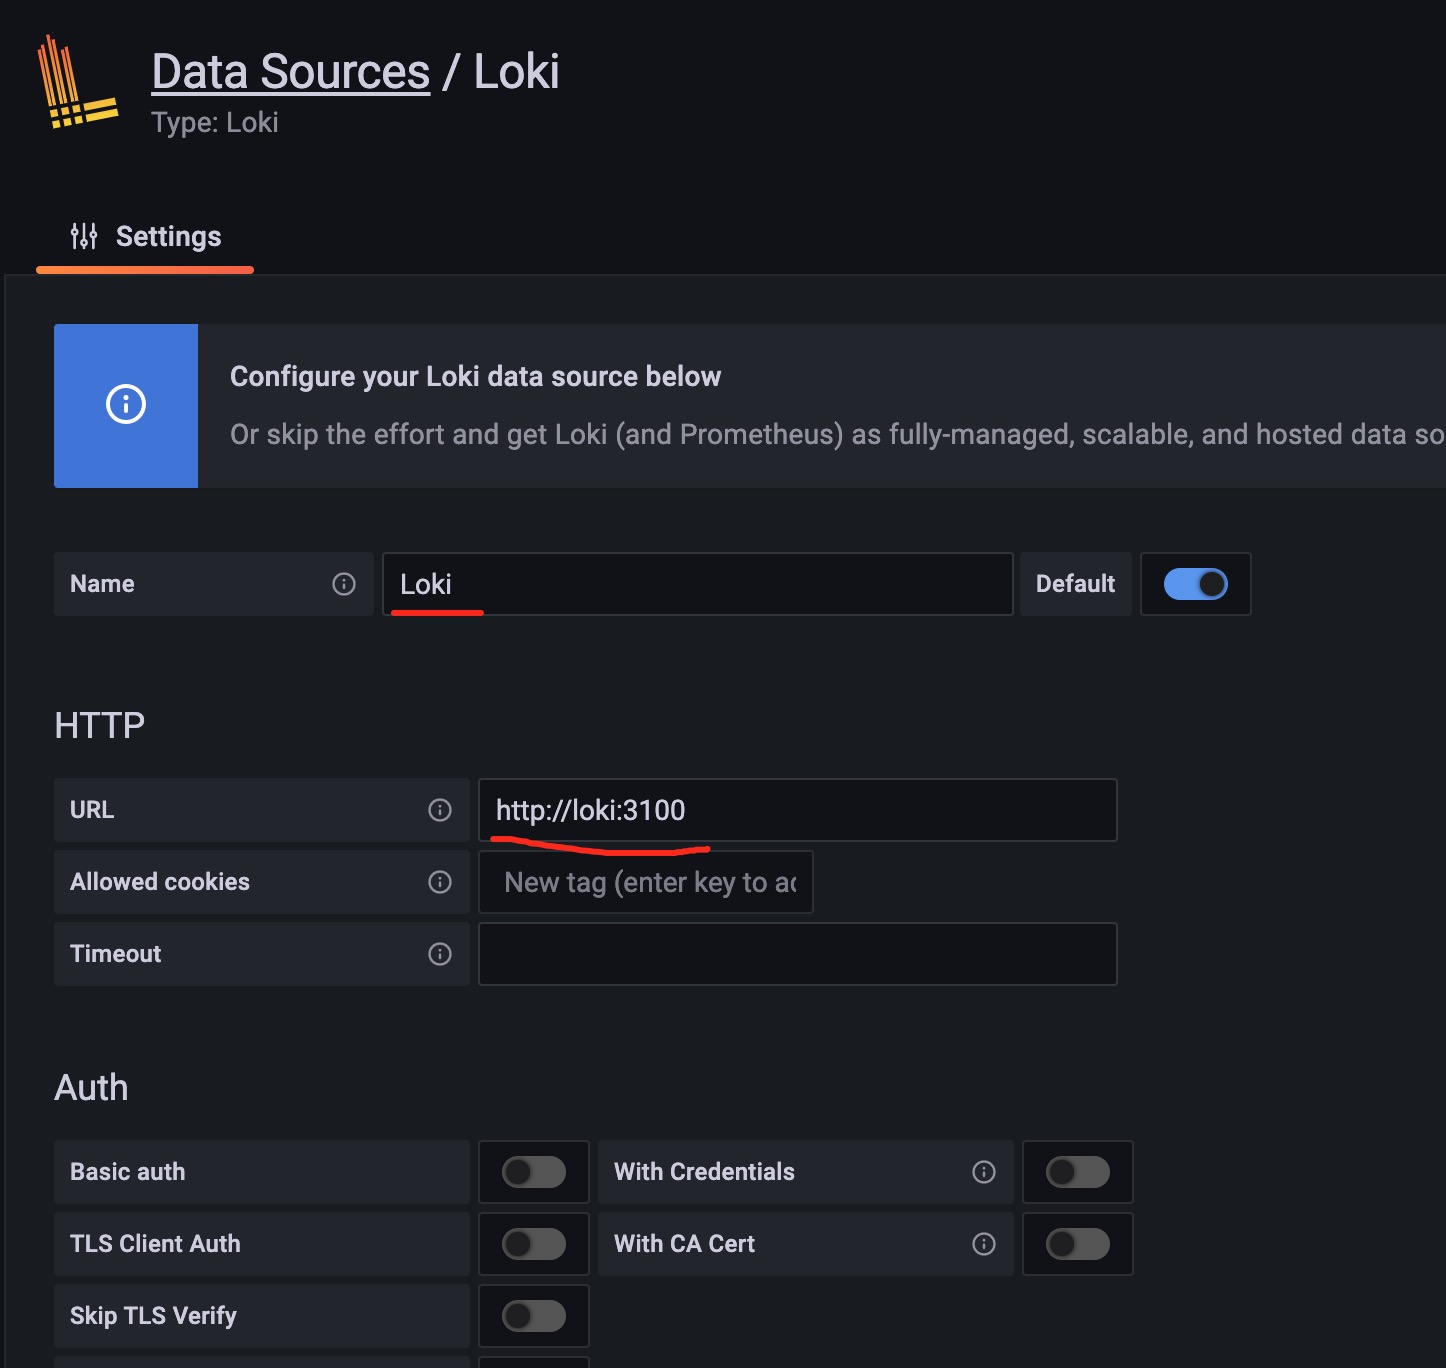Click the Grafana logo in the header
1446x1368 pixels.
[78, 82]
